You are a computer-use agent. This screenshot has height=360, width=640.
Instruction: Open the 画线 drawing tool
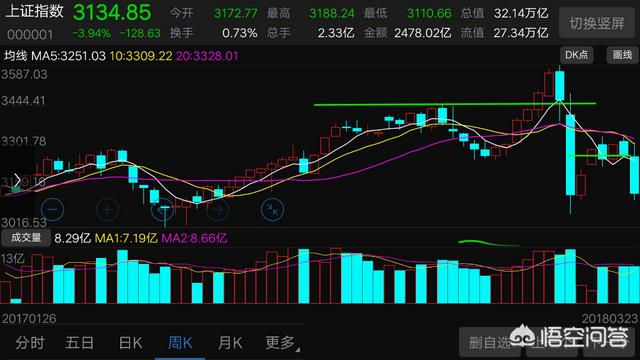(622, 55)
